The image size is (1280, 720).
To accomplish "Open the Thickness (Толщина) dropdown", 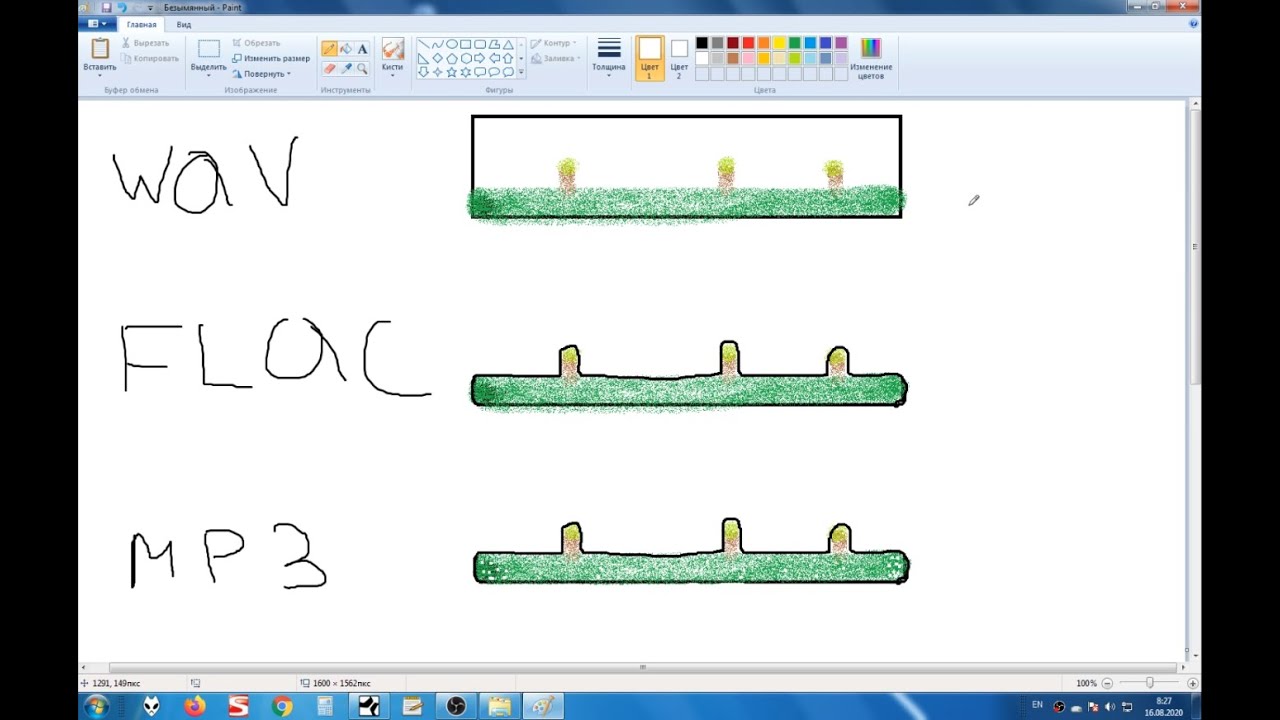I will pos(609,59).
